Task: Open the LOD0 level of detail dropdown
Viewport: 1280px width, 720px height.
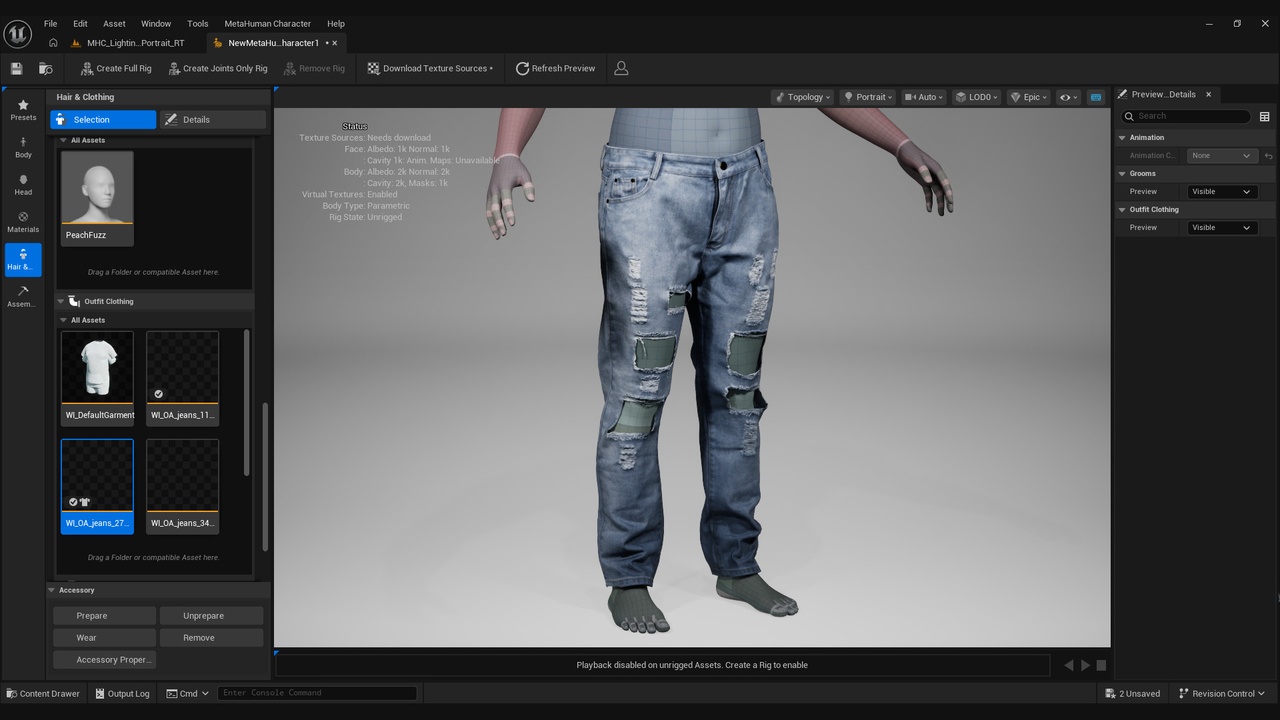Action: tap(977, 97)
